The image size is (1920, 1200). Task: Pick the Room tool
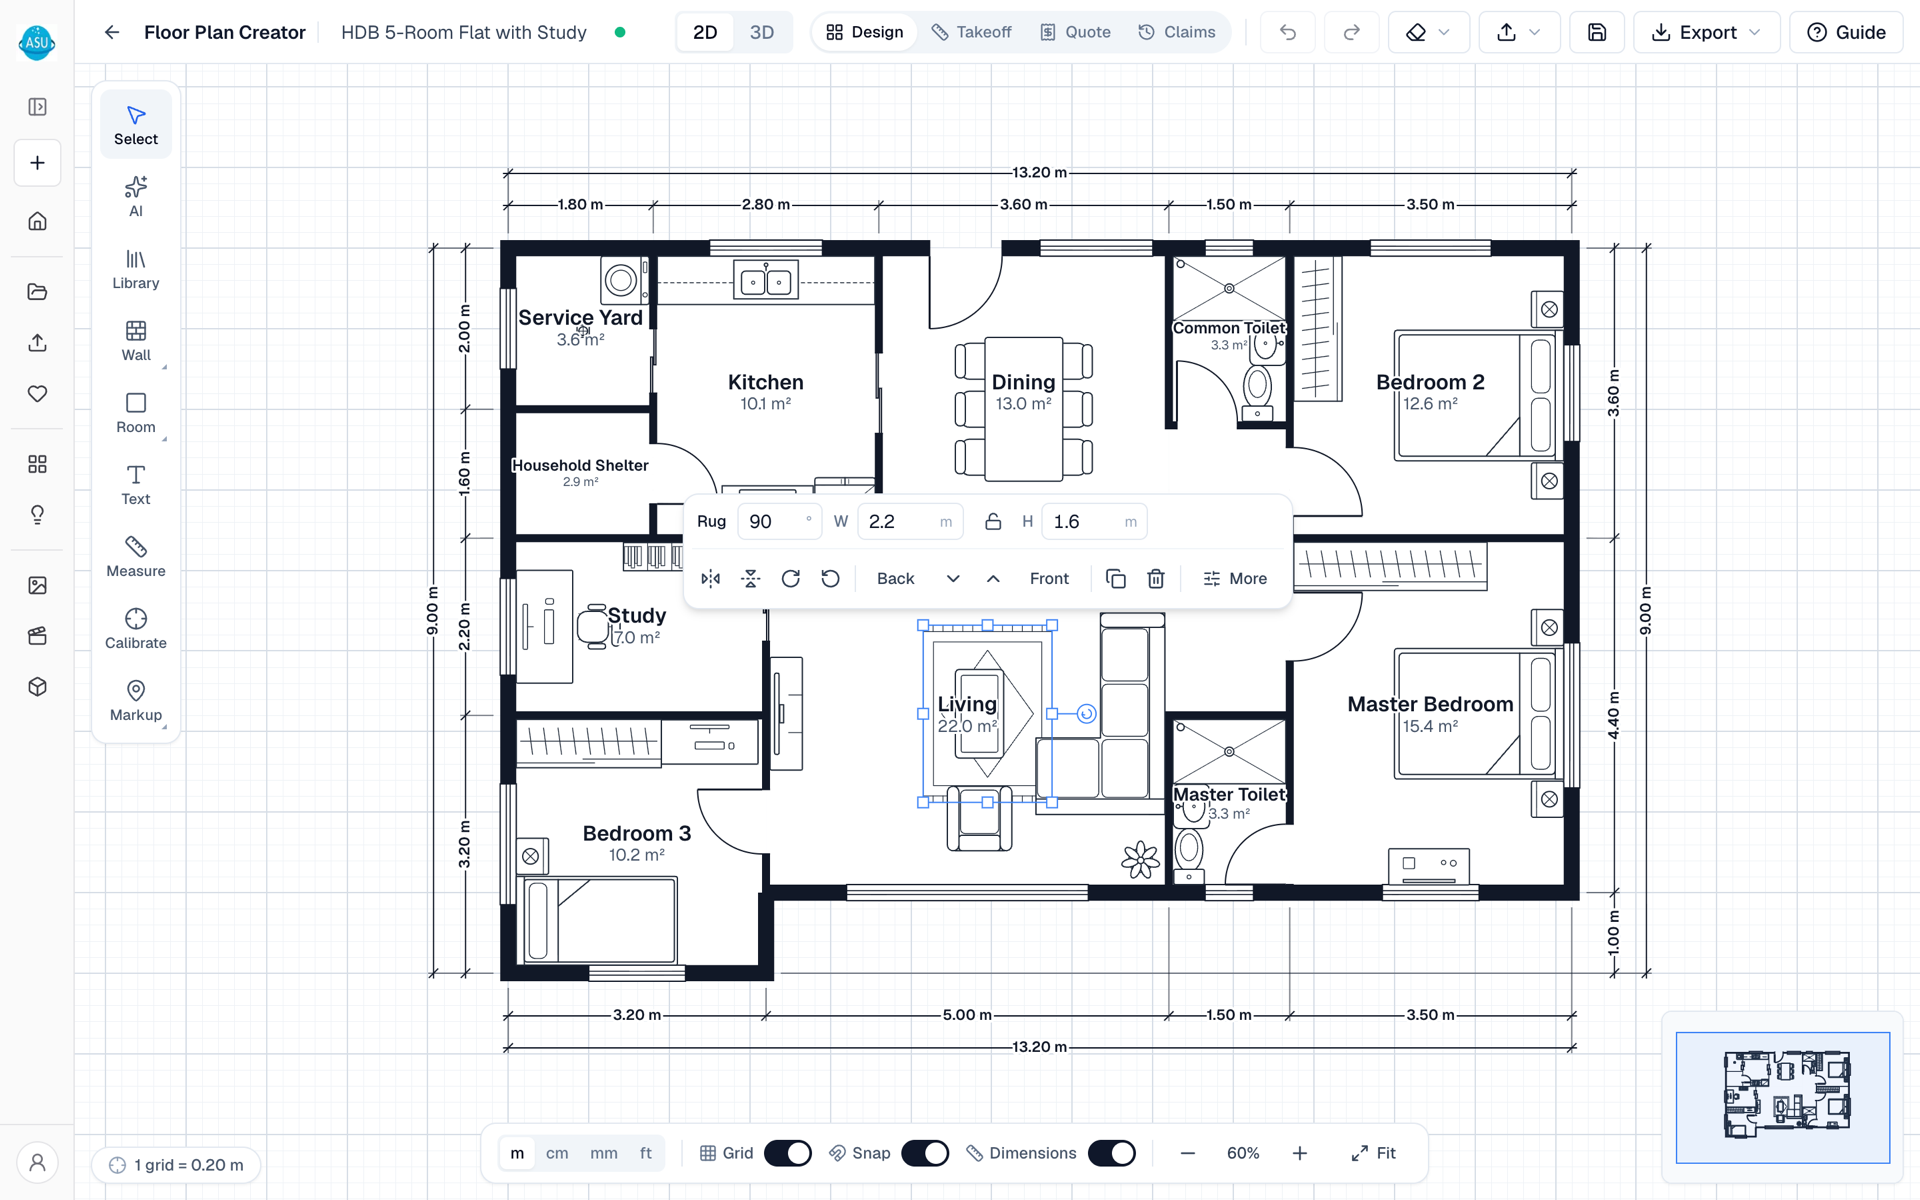(136, 412)
